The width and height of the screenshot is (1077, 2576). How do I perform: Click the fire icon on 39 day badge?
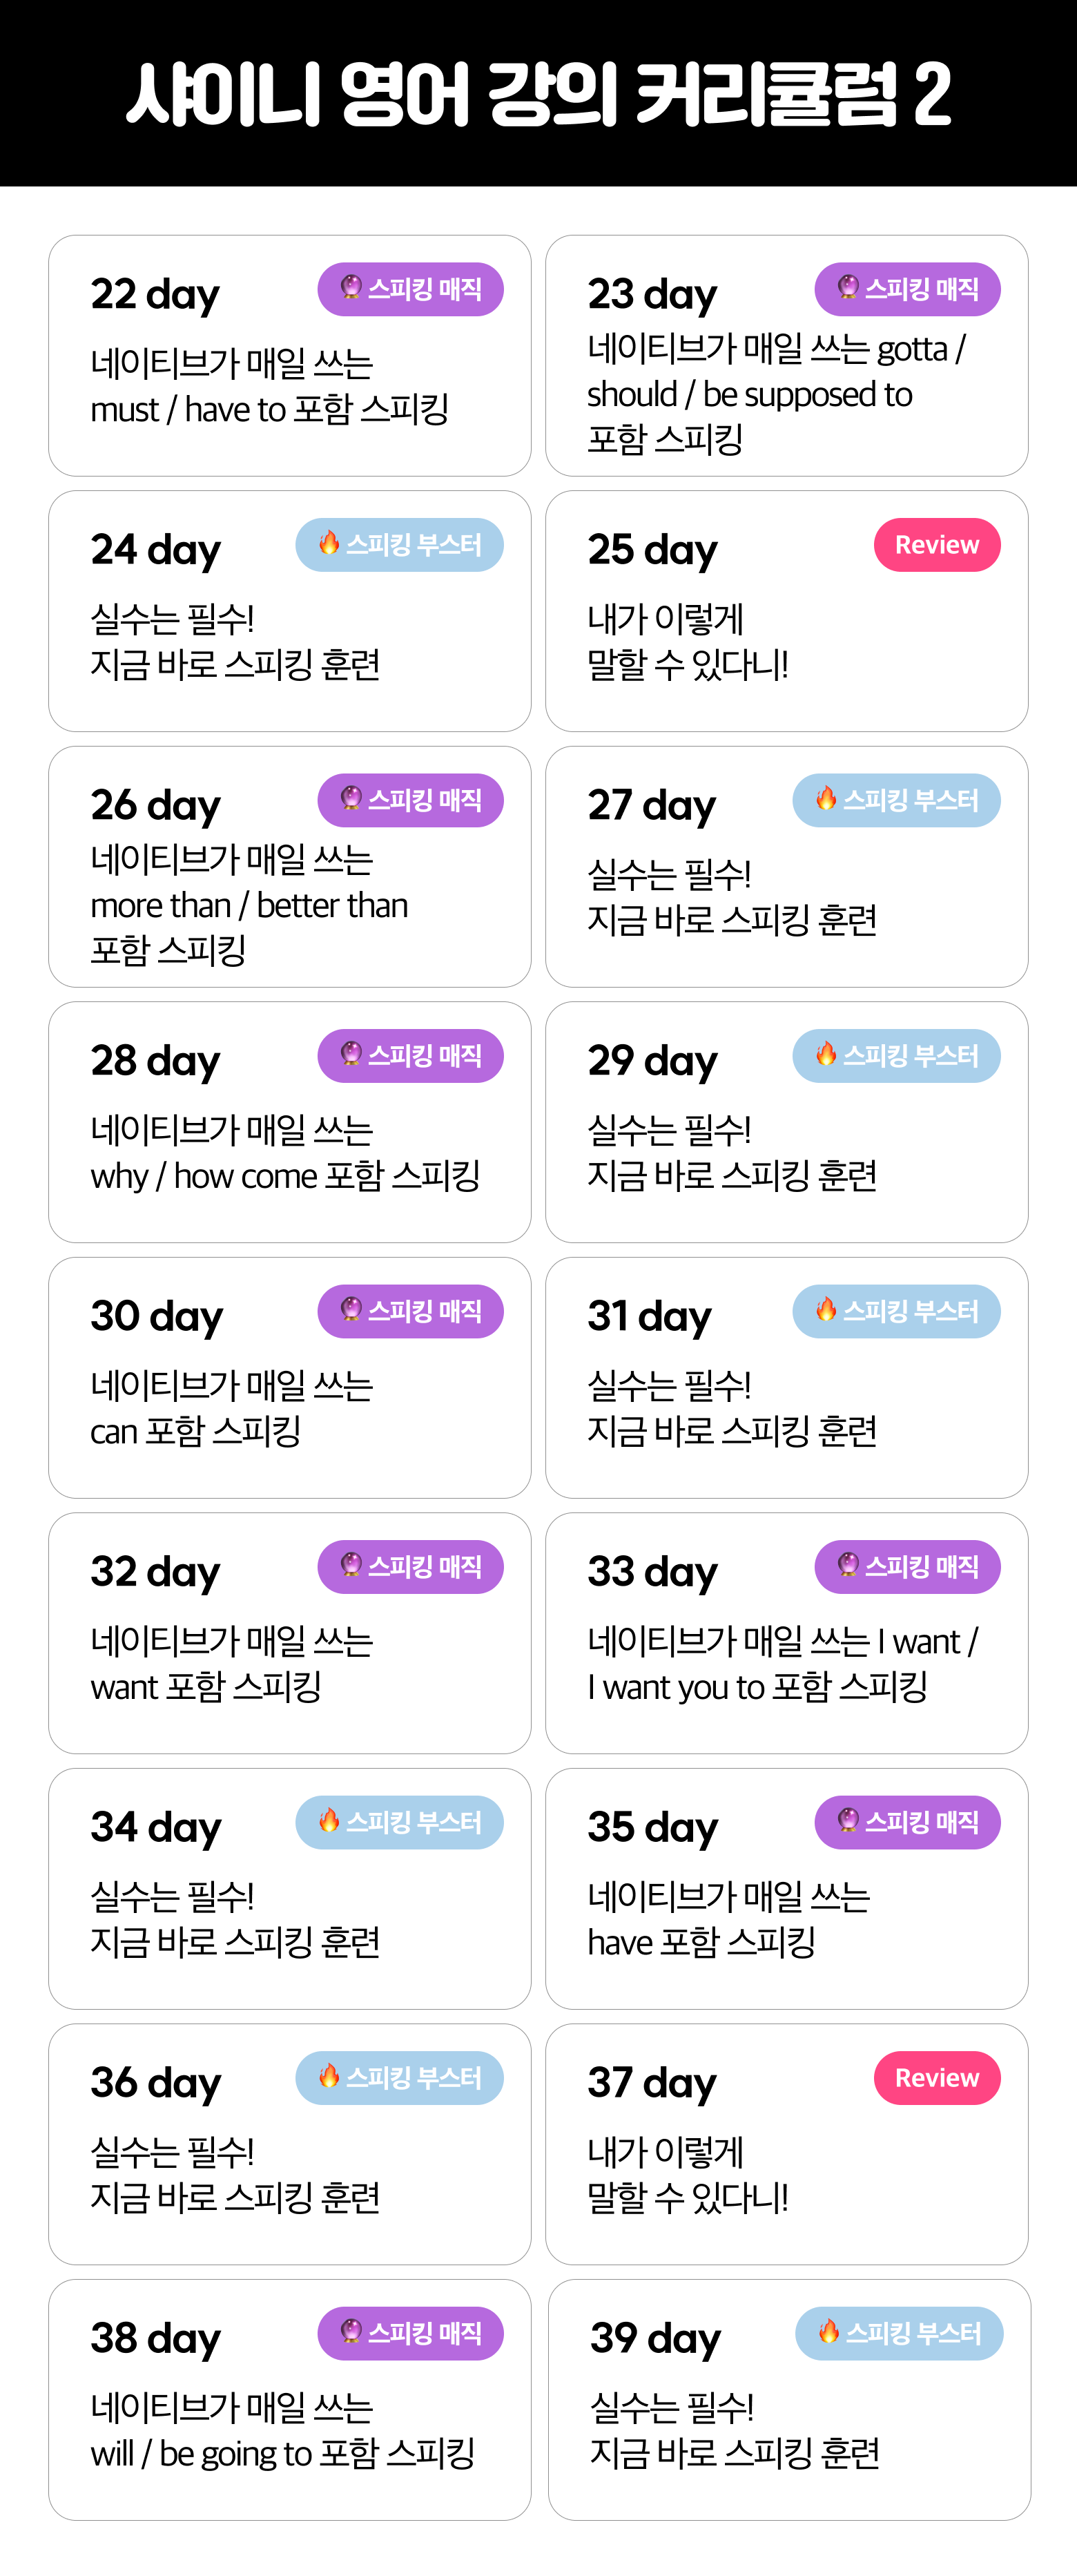(829, 2332)
